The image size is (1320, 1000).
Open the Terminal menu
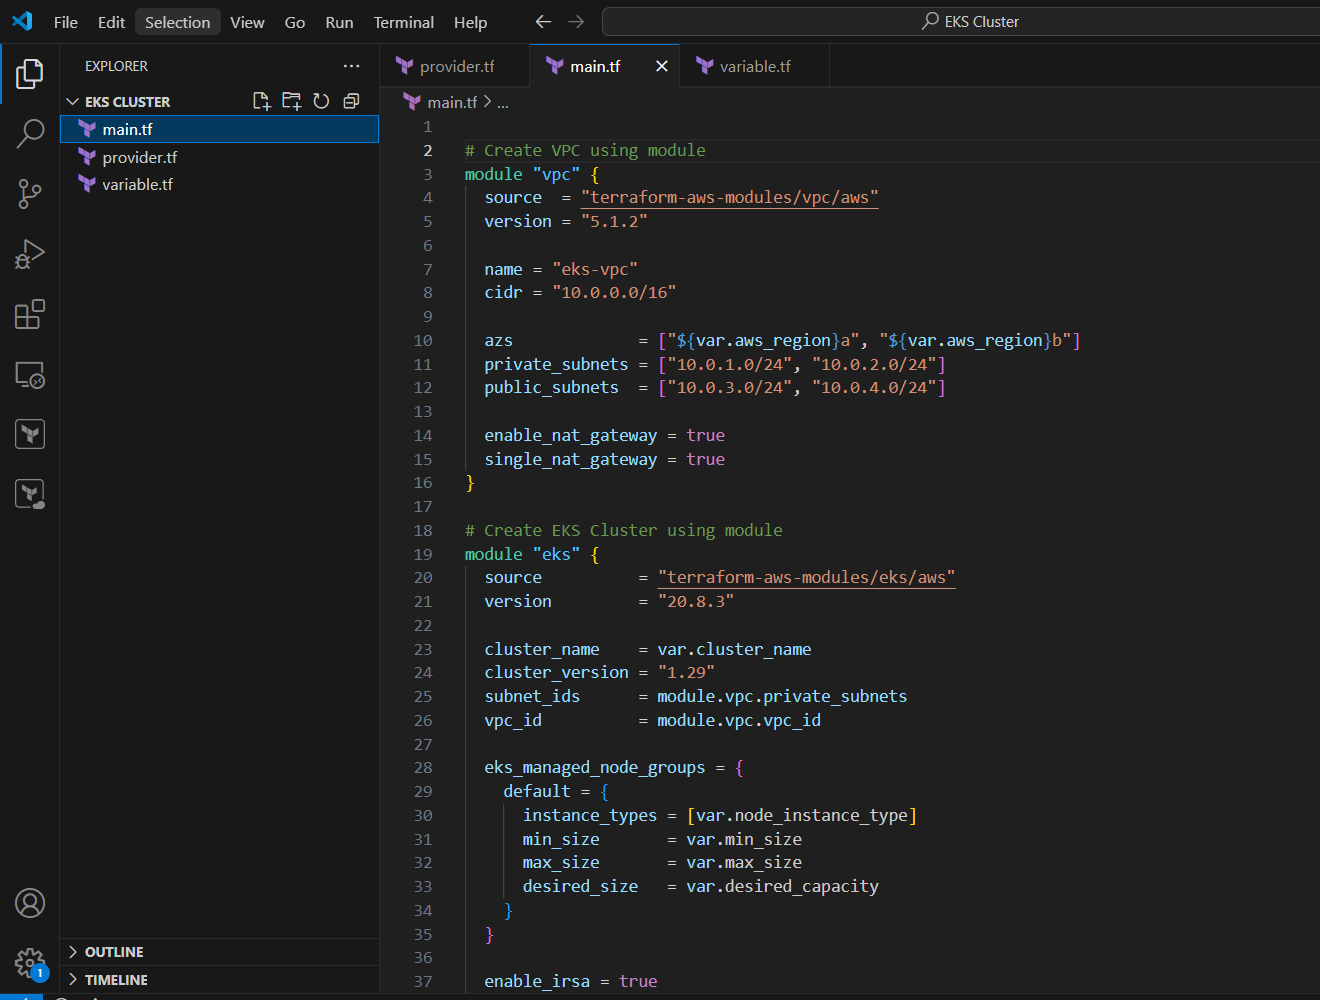pos(404,22)
